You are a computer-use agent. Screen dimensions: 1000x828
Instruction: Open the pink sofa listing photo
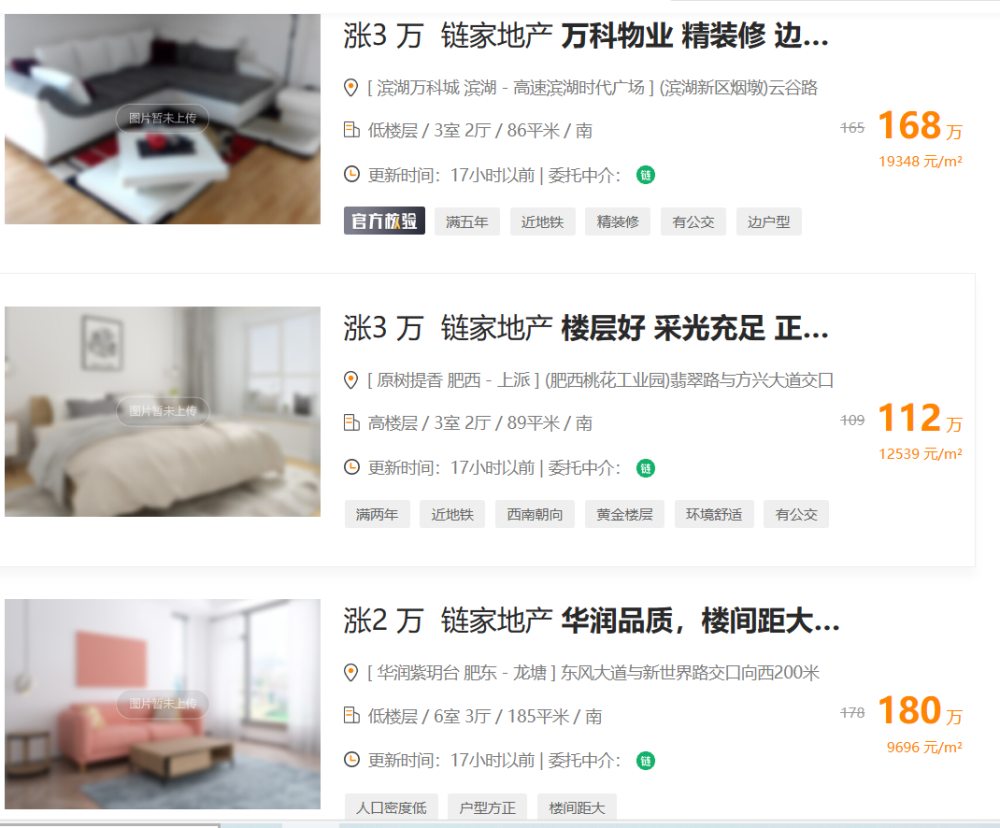(163, 704)
